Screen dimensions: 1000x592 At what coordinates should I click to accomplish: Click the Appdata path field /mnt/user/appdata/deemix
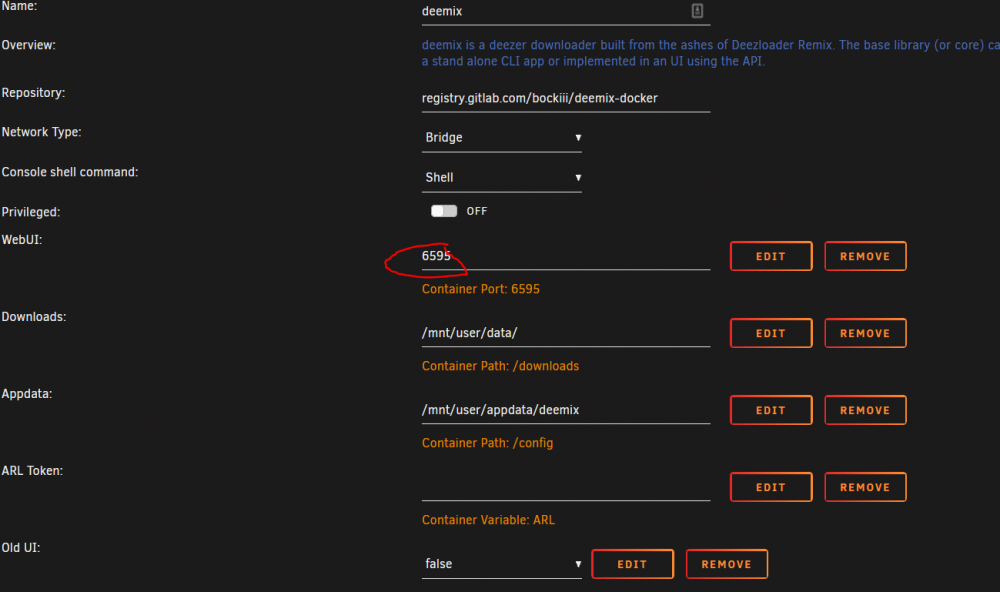tap(566, 410)
